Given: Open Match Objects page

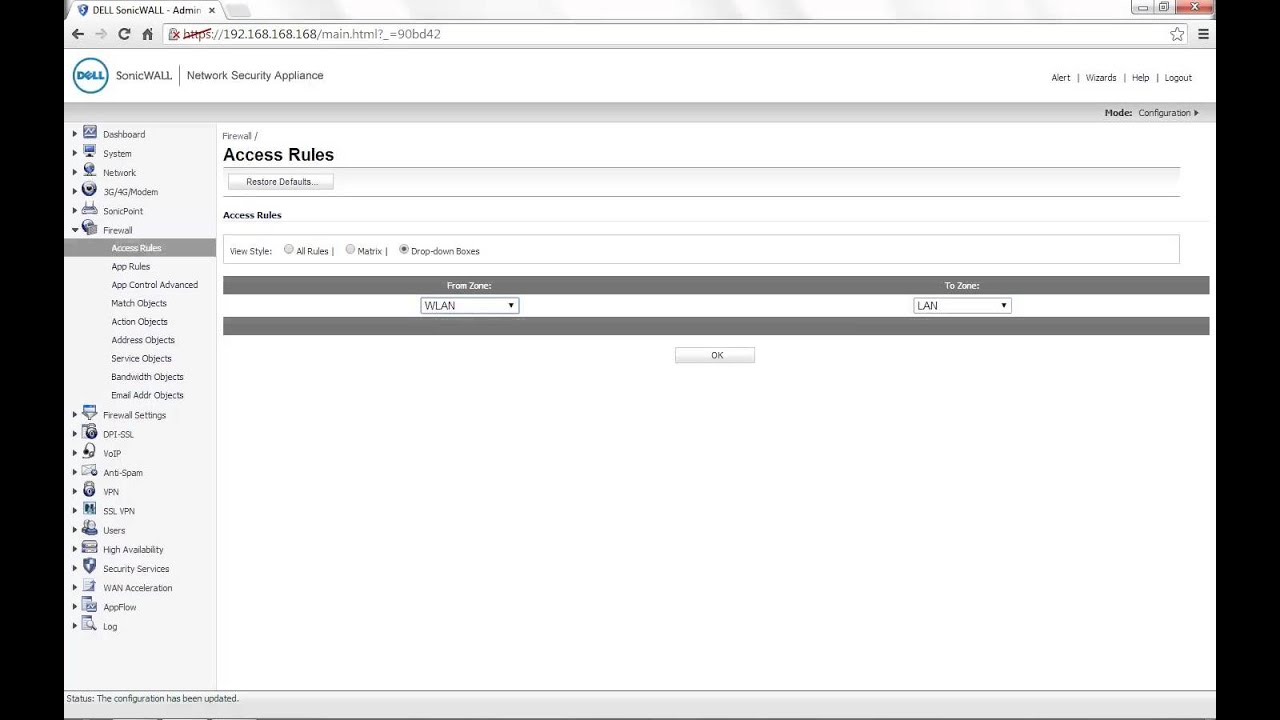Looking at the screenshot, I should click(139, 303).
